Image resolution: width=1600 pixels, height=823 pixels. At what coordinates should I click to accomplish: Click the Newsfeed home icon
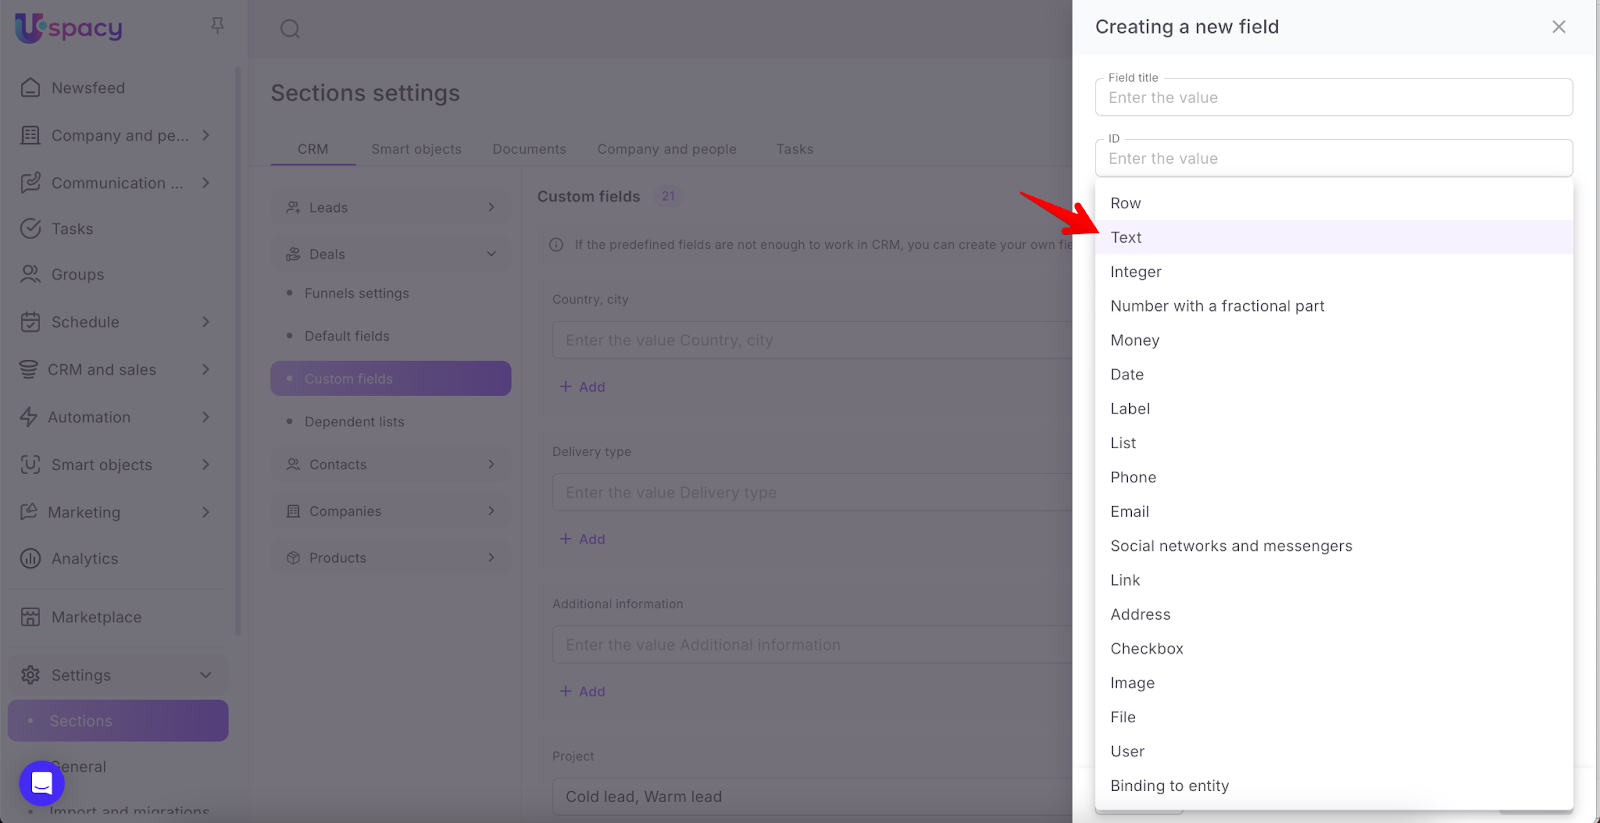click(31, 88)
